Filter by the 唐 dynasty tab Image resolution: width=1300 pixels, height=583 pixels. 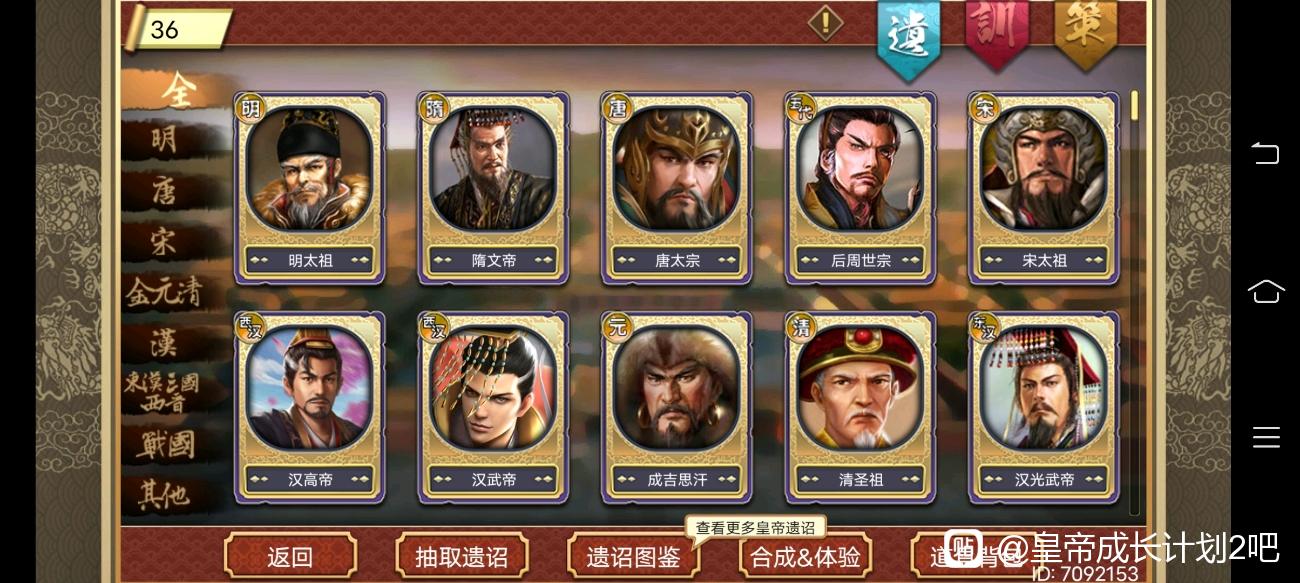pyautogui.click(x=165, y=191)
